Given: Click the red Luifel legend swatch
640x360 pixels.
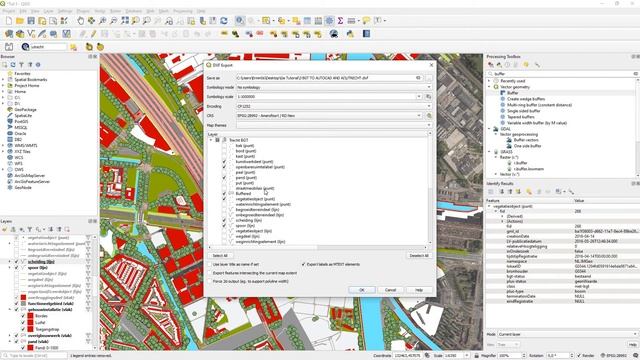Looking at the screenshot, I should tap(30, 322).
